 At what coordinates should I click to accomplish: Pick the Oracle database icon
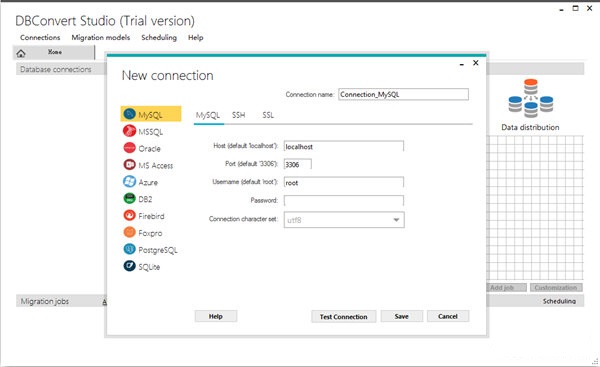coord(129,148)
